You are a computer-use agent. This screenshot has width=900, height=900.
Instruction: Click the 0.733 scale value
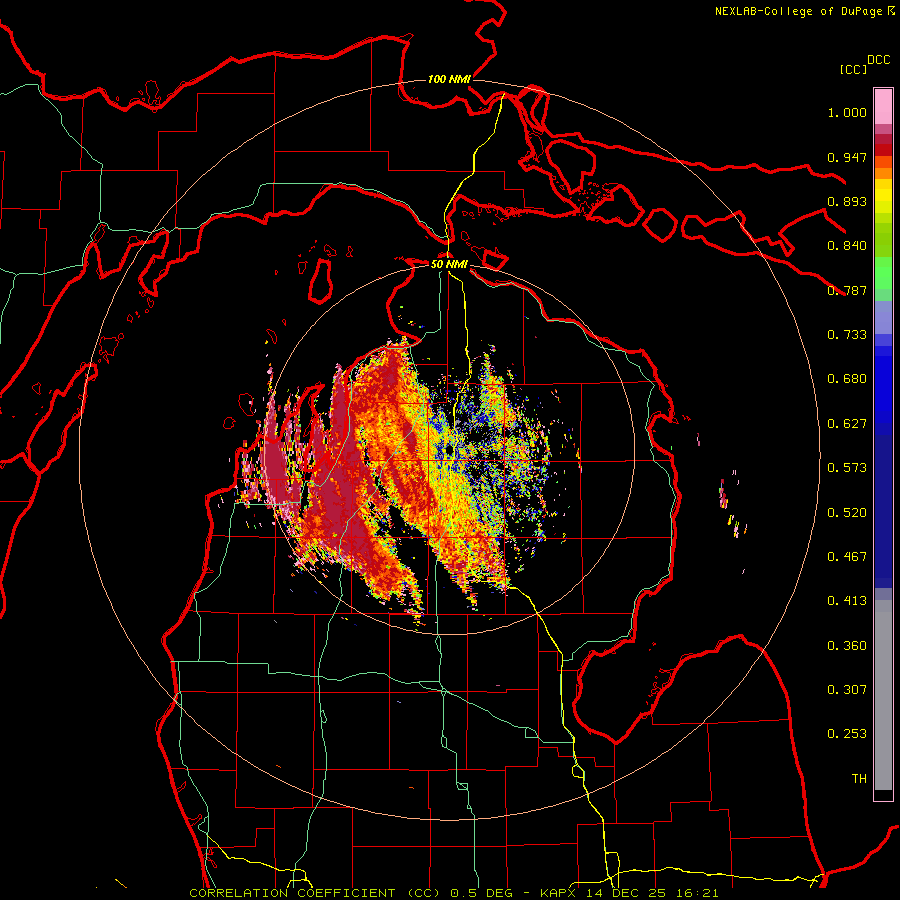(x=847, y=335)
